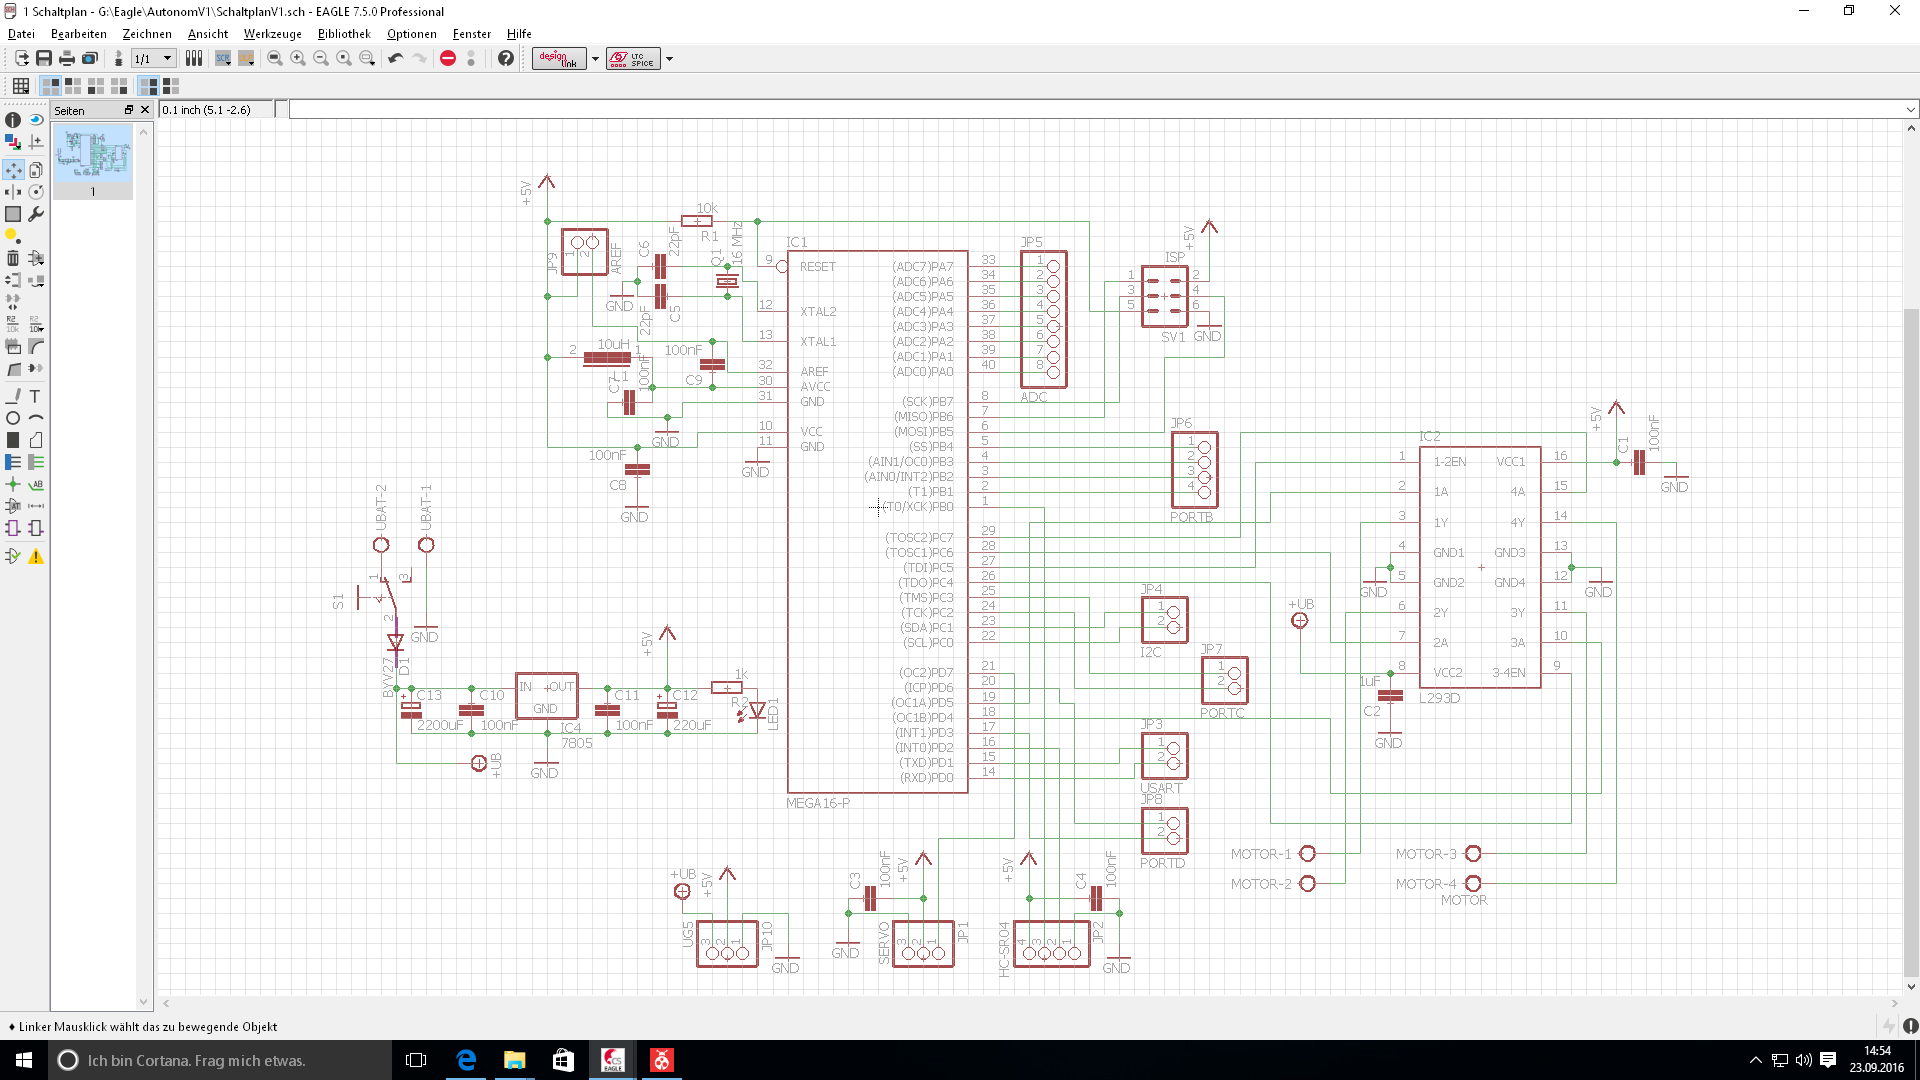The width and height of the screenshot is (1920, 1080).
Task: Open the Datei menu
Action: [21, 33]
